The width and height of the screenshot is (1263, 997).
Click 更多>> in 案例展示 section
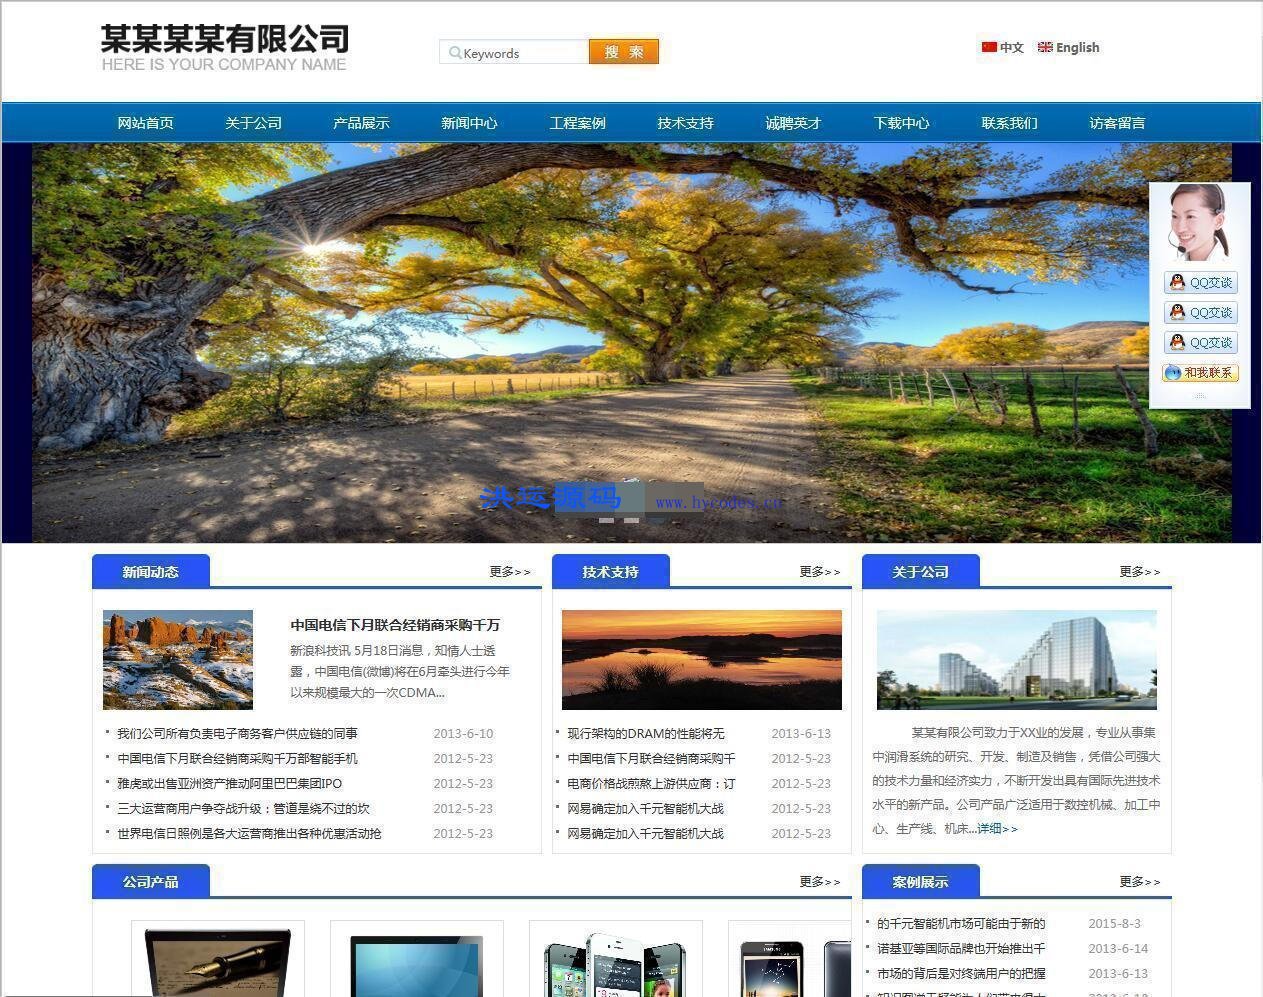[x=1140, y=882]
